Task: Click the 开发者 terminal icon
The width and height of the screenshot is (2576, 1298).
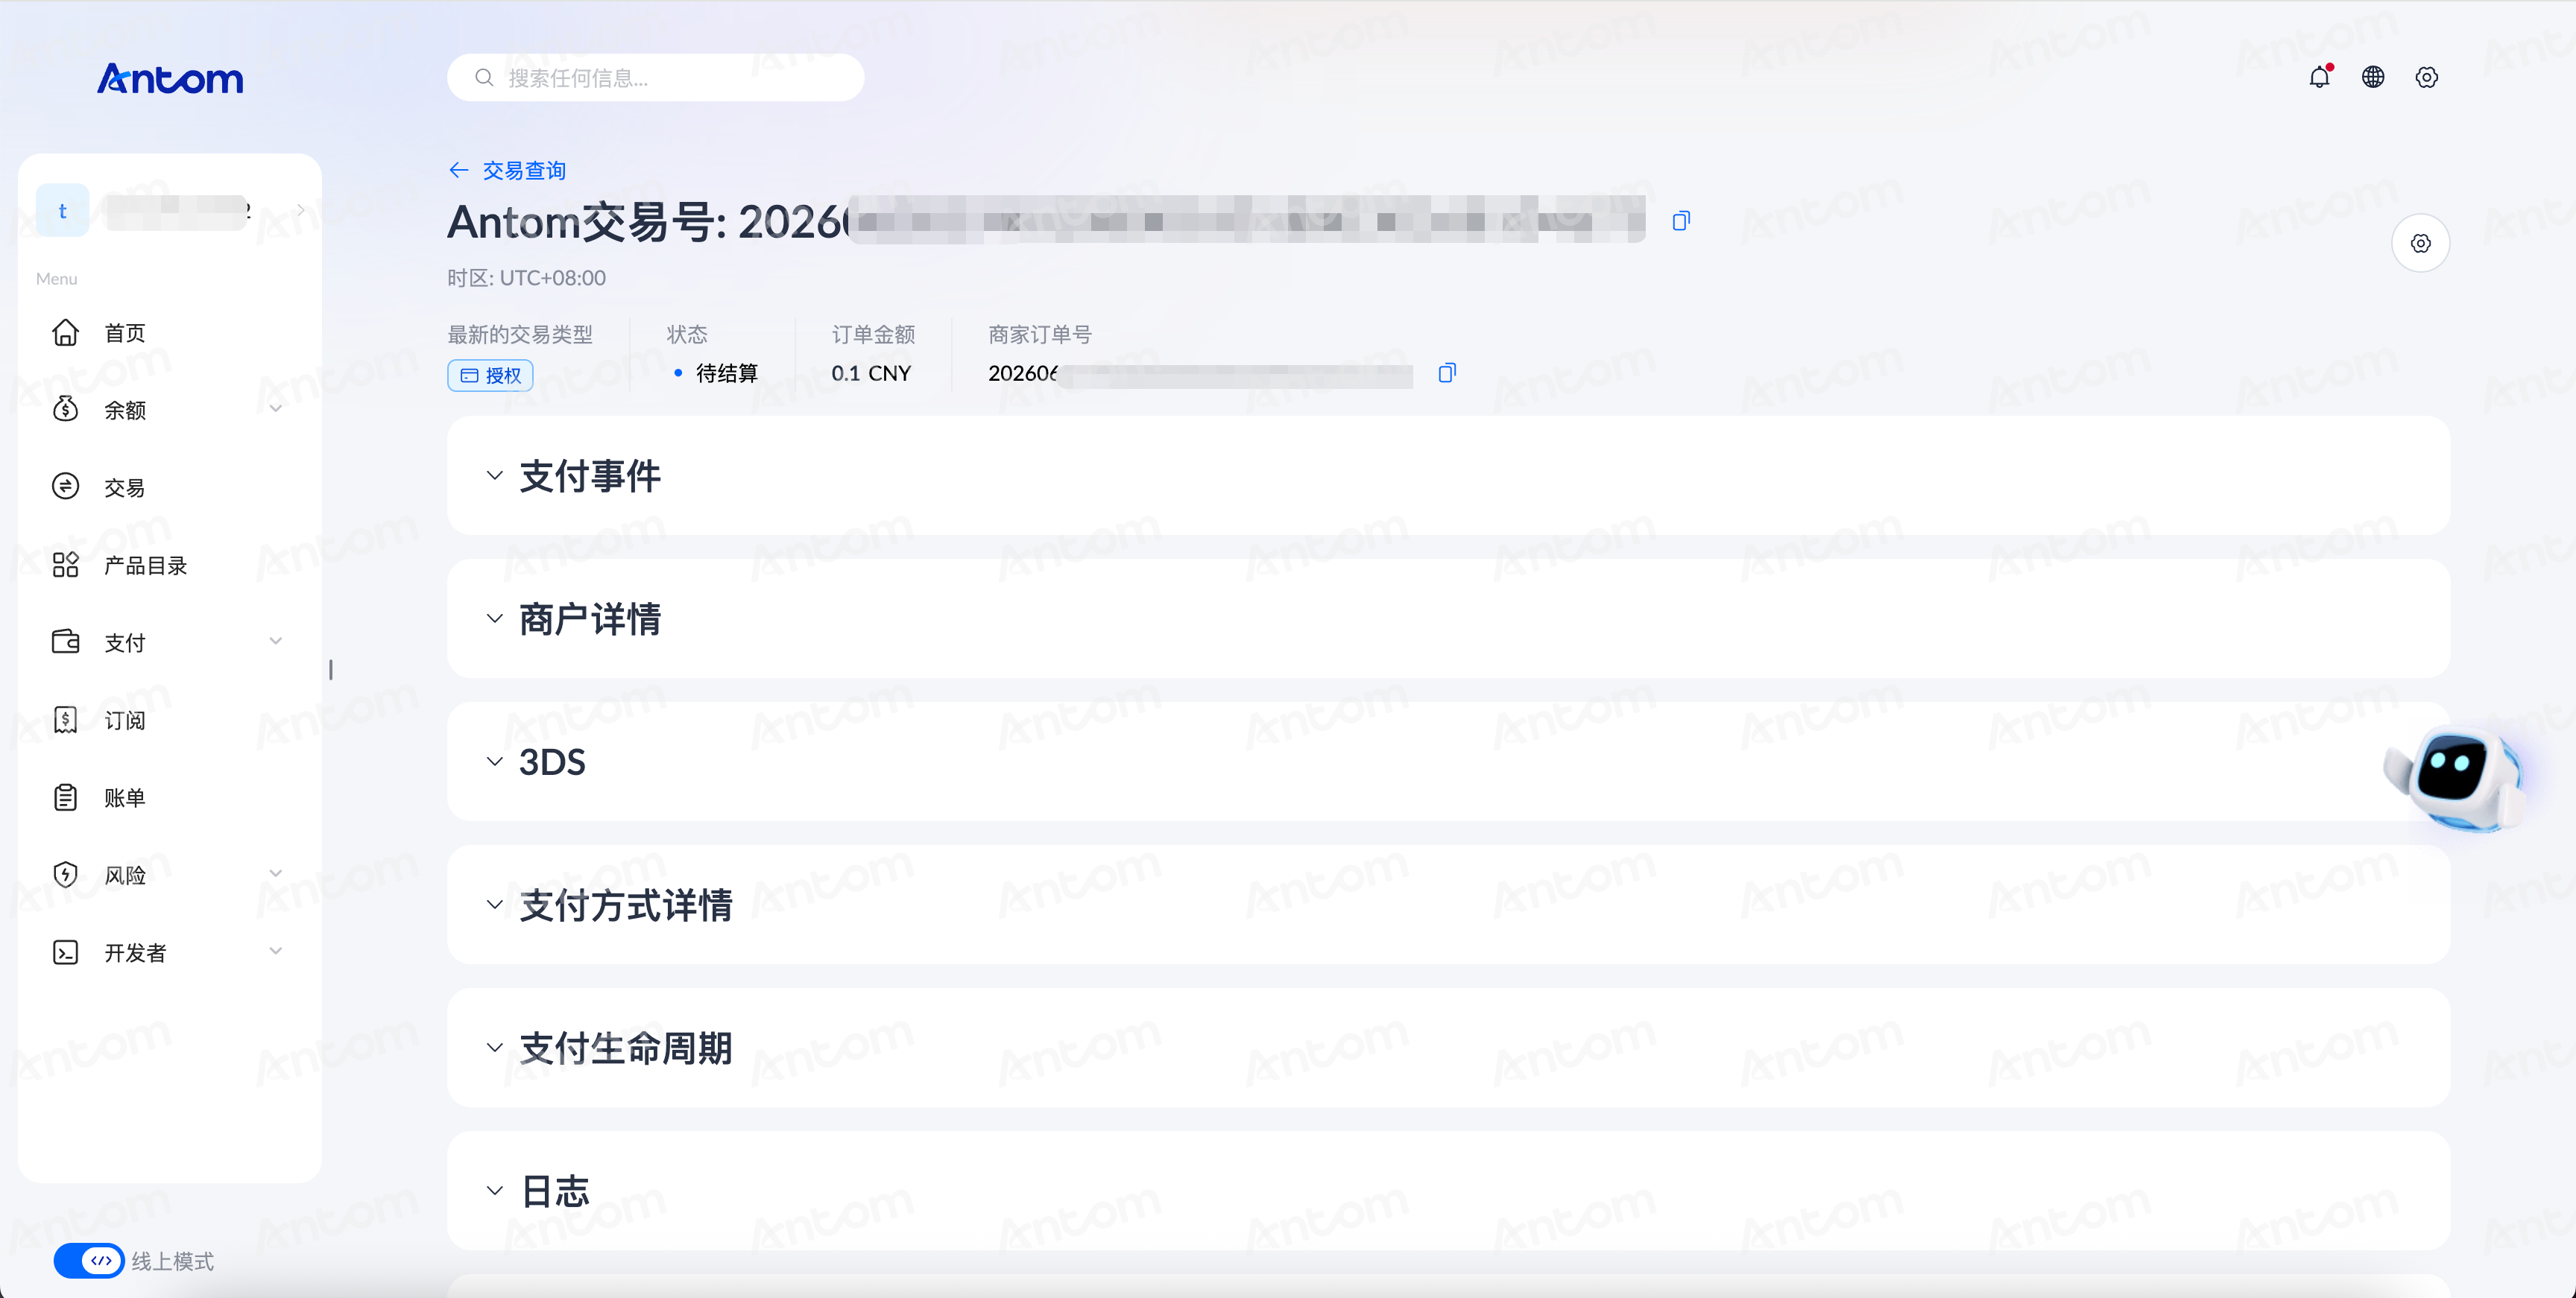Action: (x=65, y=952)
